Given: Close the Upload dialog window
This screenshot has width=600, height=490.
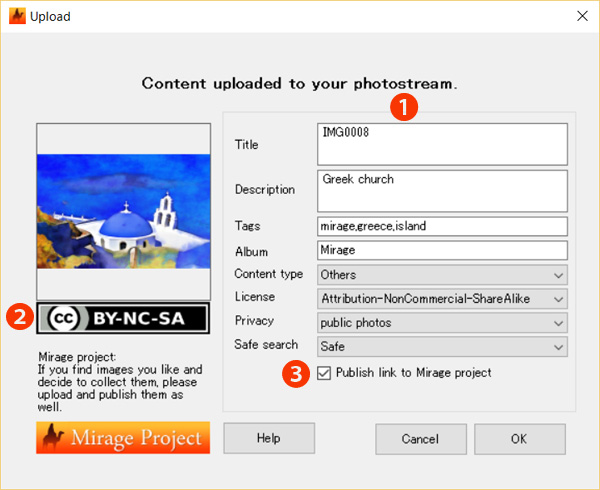Looking at the screenshot, I should [x=582, y=16].
